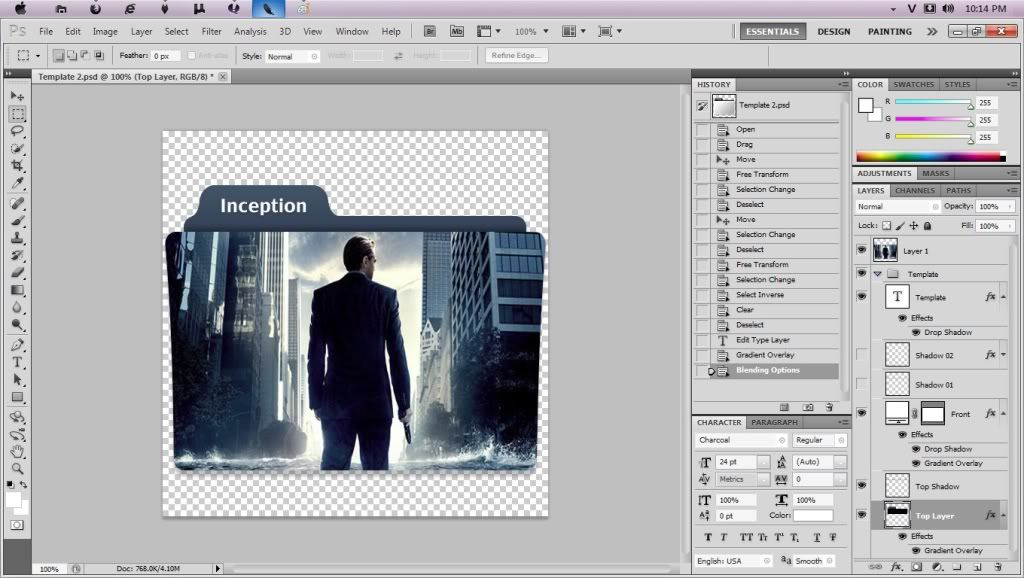Select the Spot Healing Brush tool
This screenshot has width=1024, height=578.
[x=17, y=203]
